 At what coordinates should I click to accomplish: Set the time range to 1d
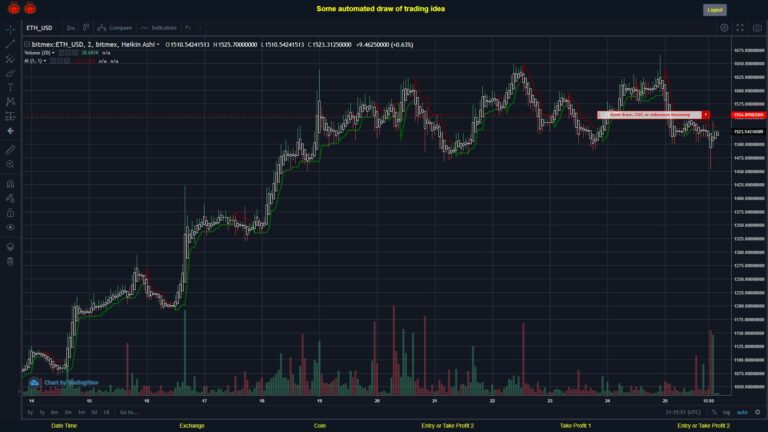point(106,412)
